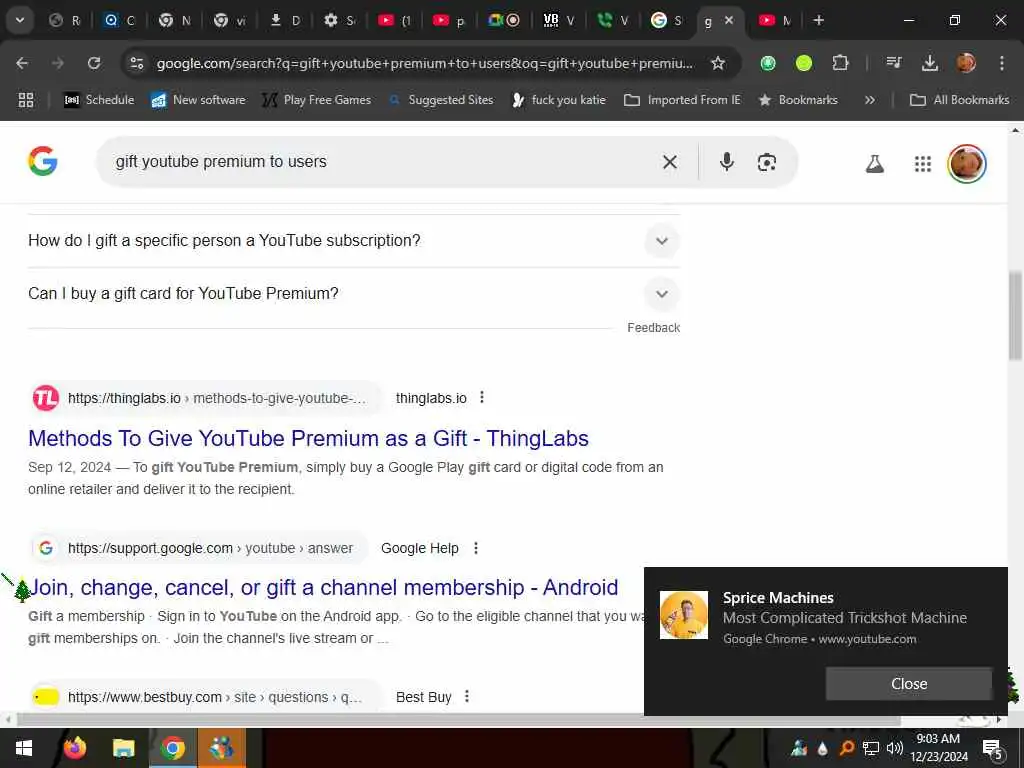
Task: Open the thinglabs.io site URL breadcrumb
Action: tap(216, 398)
